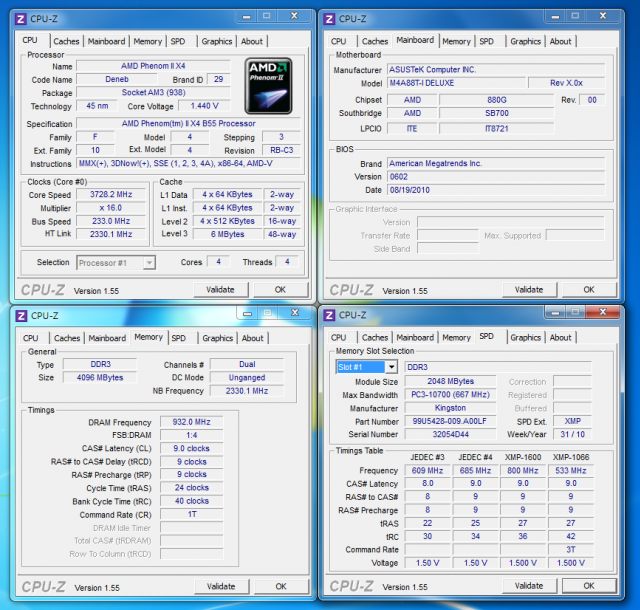Click OK in the Mainboard window
The height and width of the screenshot is (610, 640).
click(x=589, y=289)
